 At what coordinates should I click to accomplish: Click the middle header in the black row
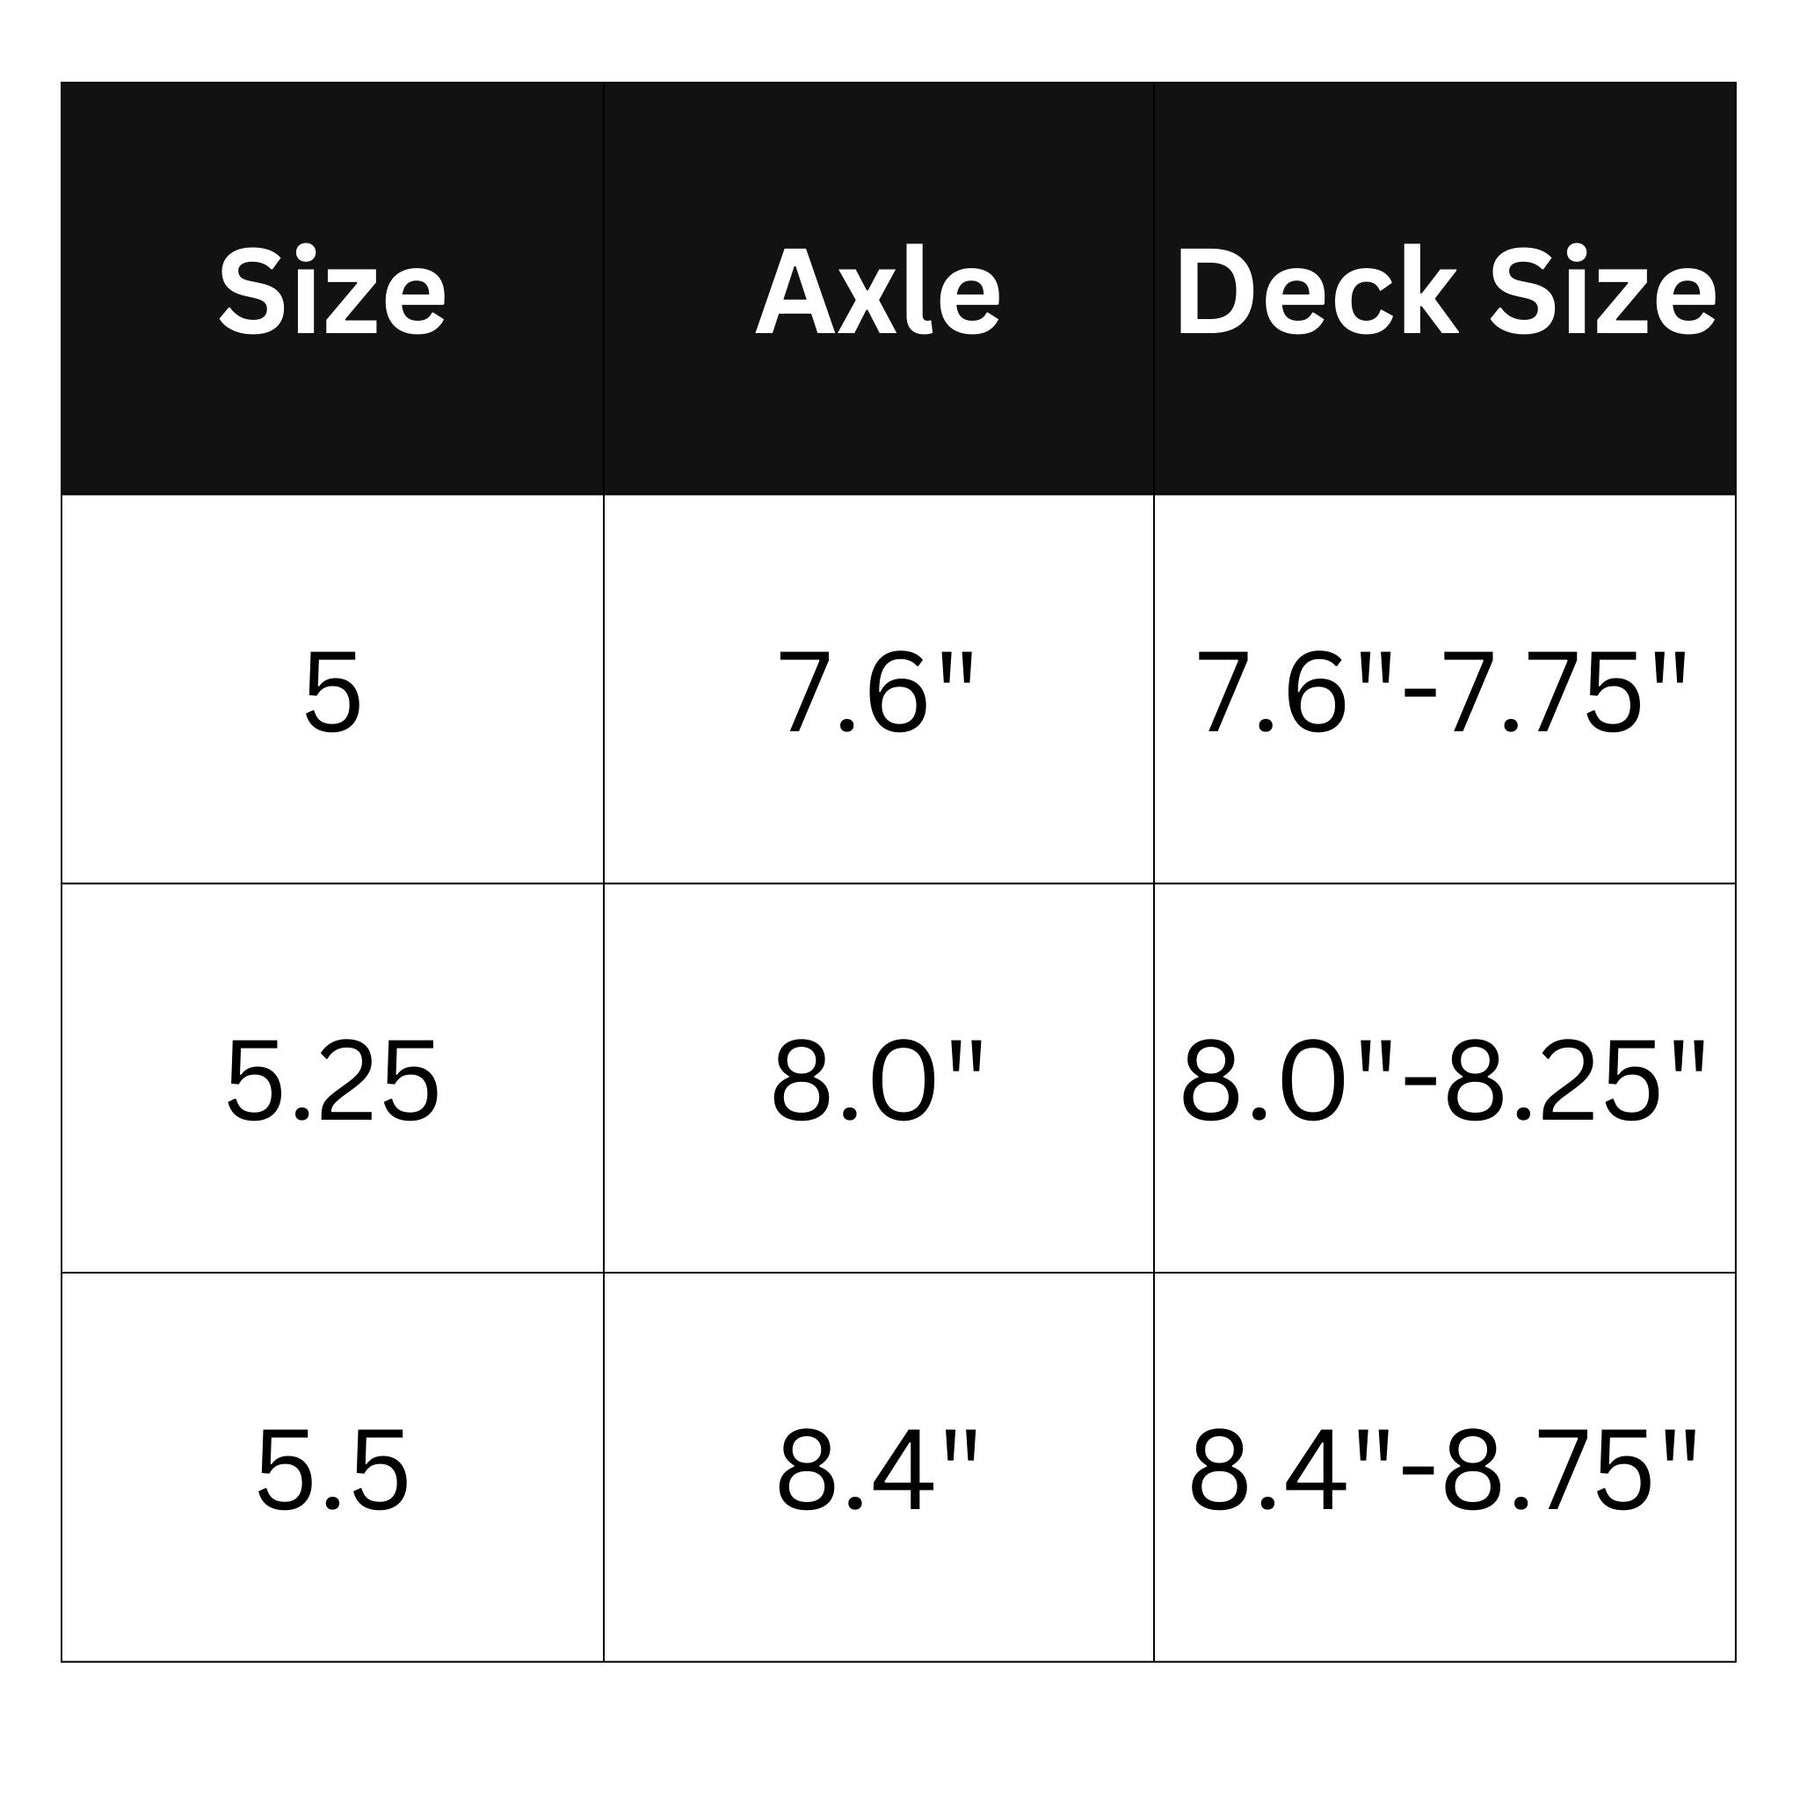(878, 288)
